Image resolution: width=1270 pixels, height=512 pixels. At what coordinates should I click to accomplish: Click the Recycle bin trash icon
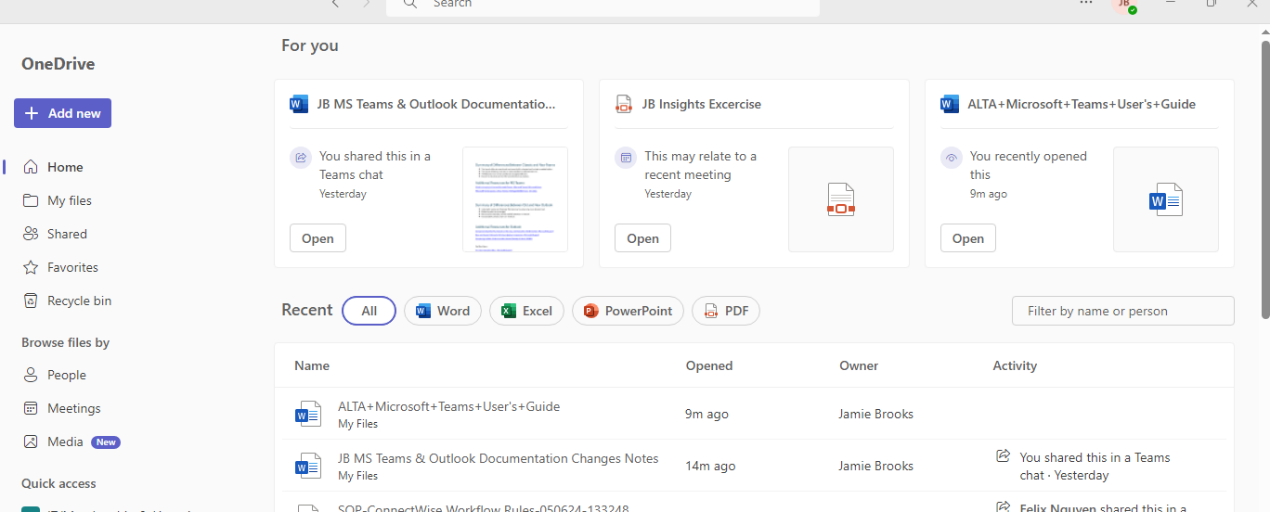pos(31,300)
